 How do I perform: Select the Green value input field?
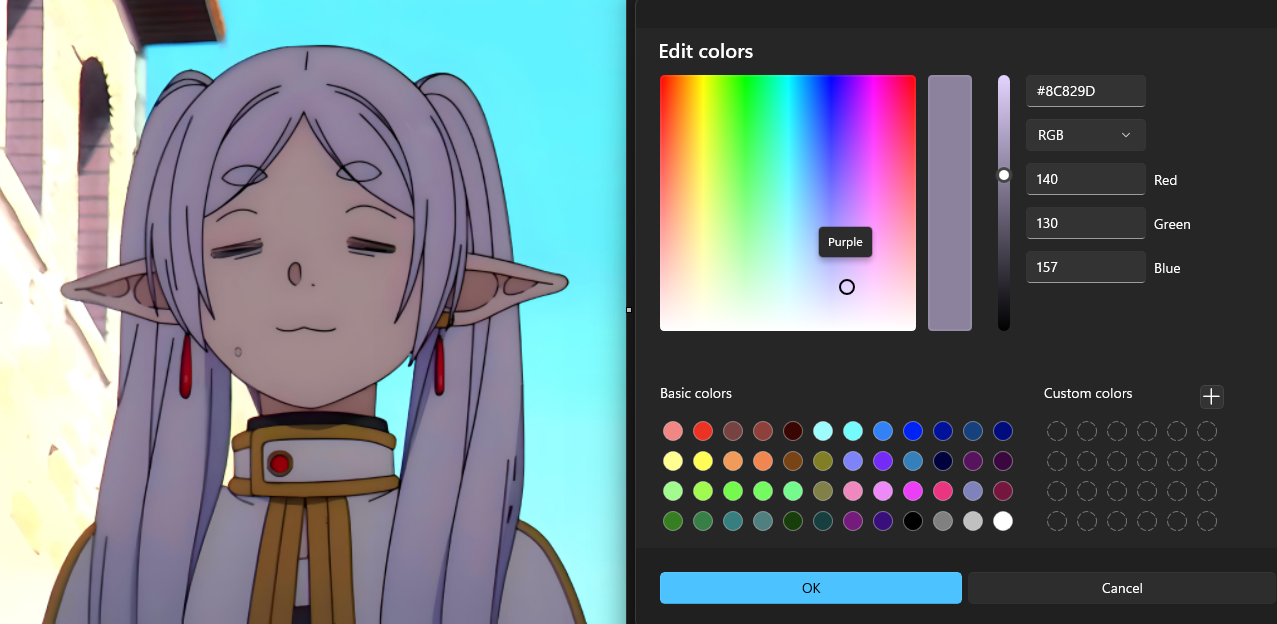click(x=1085, y=223)
